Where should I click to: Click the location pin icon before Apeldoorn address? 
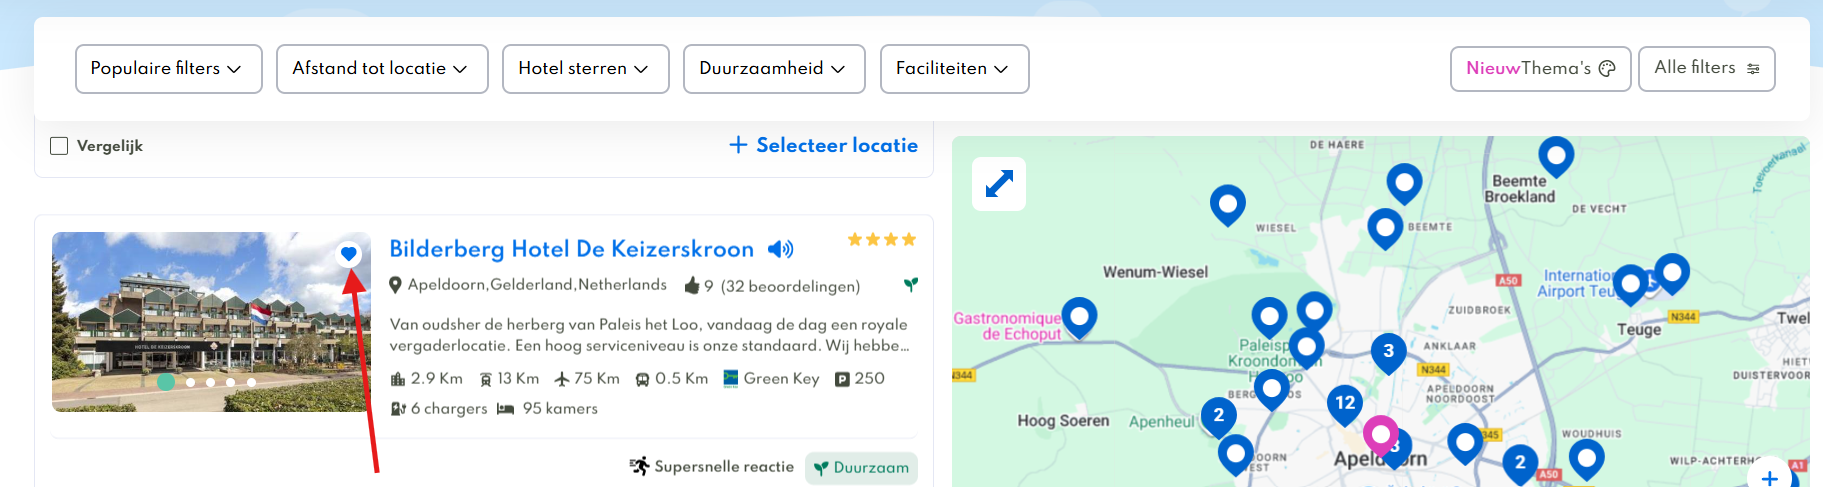(395, 285)
